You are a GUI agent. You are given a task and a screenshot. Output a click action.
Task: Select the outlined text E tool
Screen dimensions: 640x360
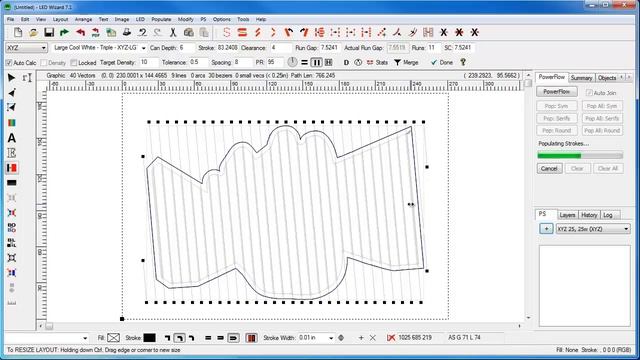point(11,153)
